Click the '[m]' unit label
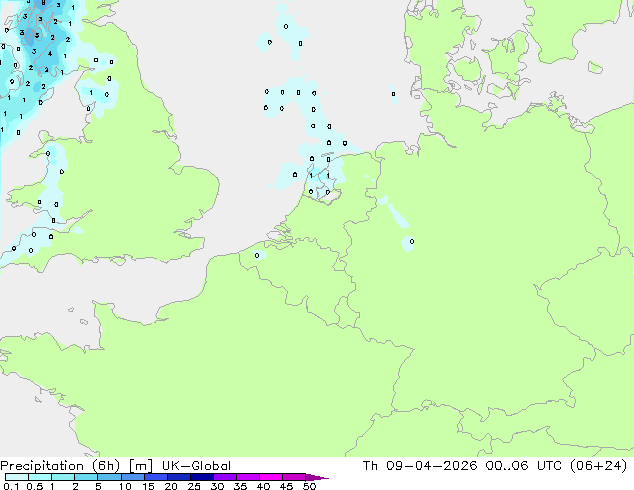 pyautogui.click(x=141, y=466)
